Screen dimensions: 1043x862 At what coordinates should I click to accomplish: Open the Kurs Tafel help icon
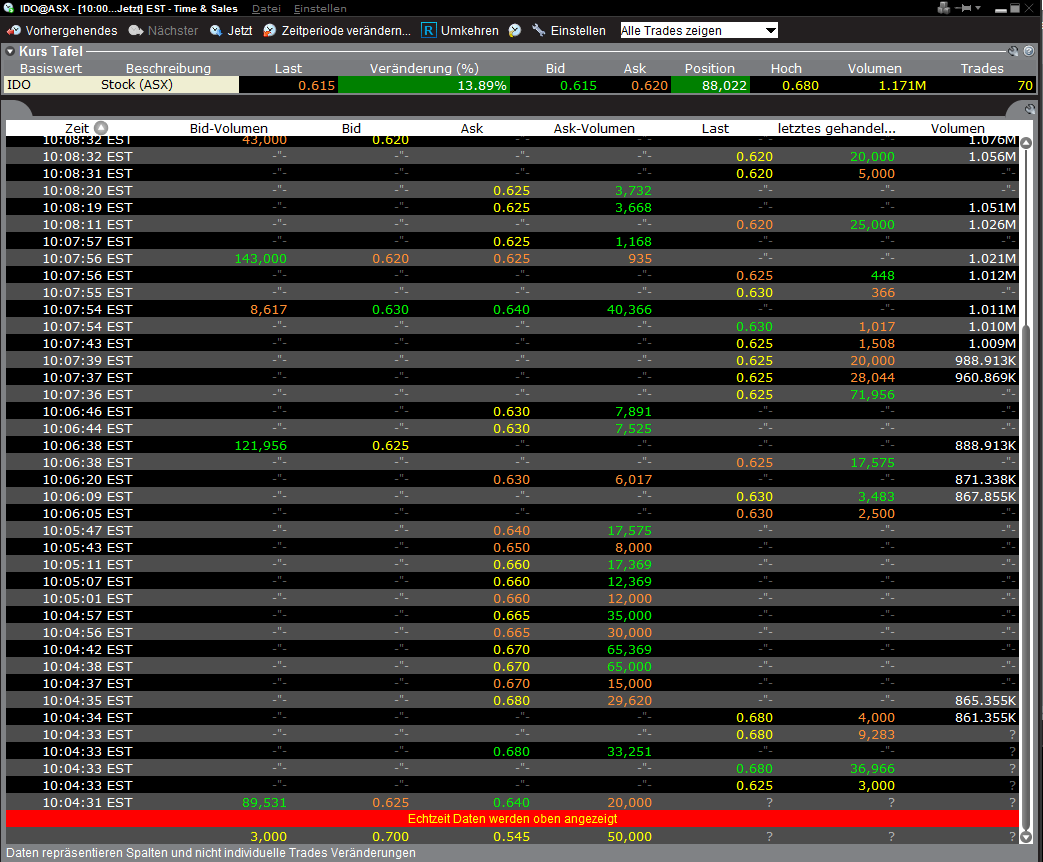tap(1029, 51)
